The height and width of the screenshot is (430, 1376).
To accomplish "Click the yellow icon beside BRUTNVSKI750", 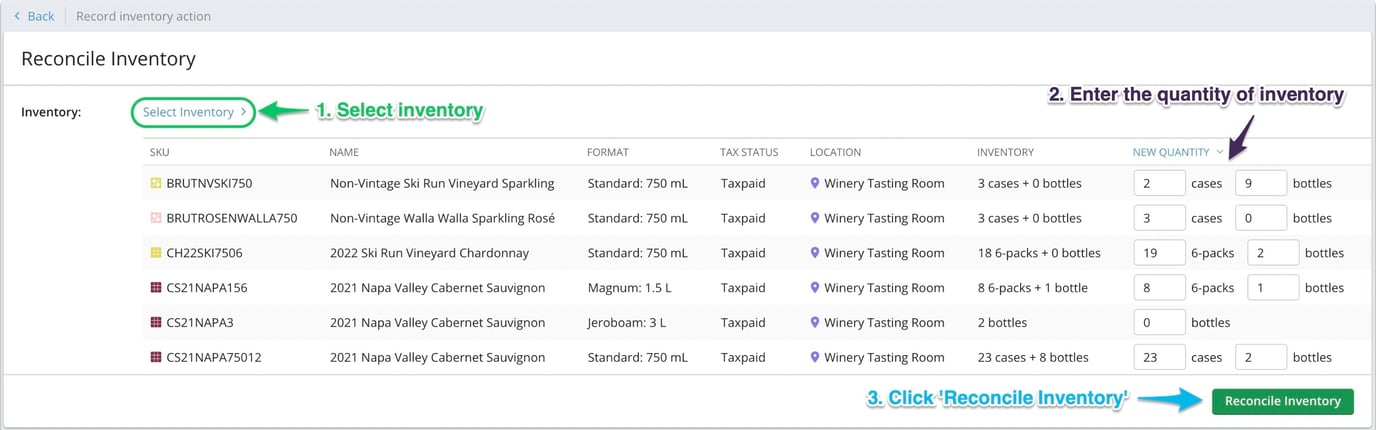I will click(155, 183).
